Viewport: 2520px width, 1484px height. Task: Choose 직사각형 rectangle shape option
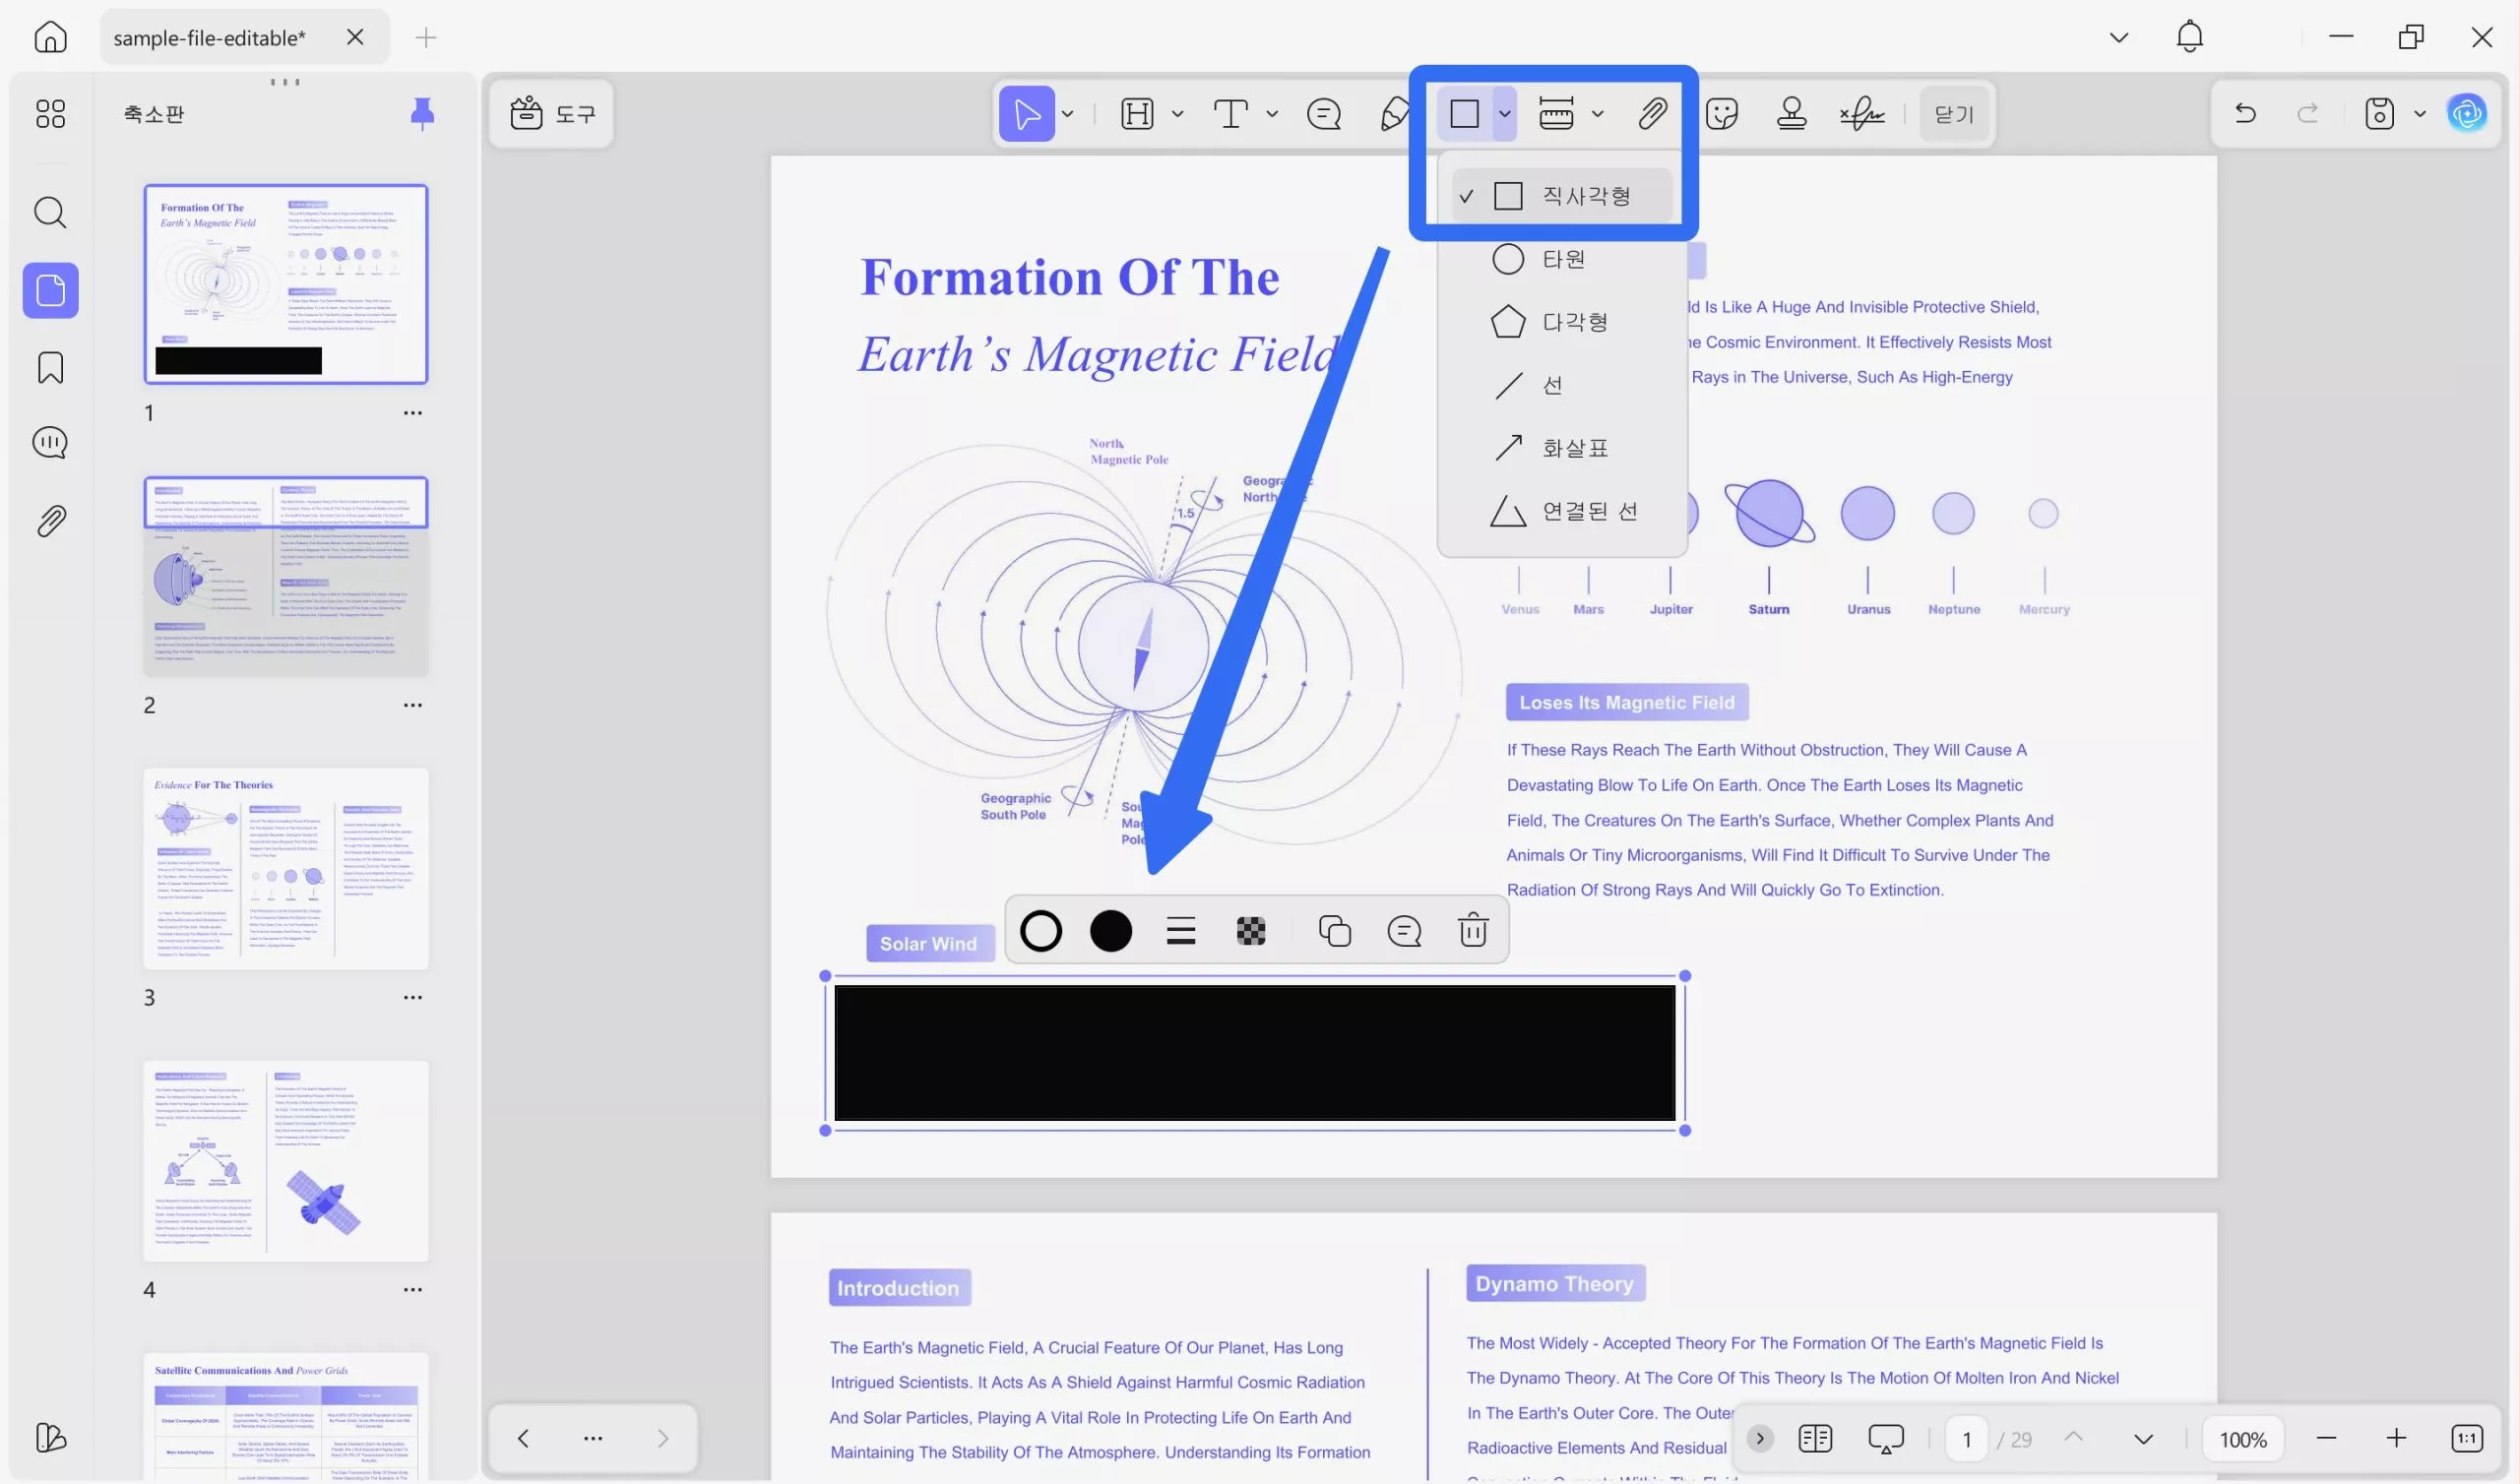[x=1562, y=196]
